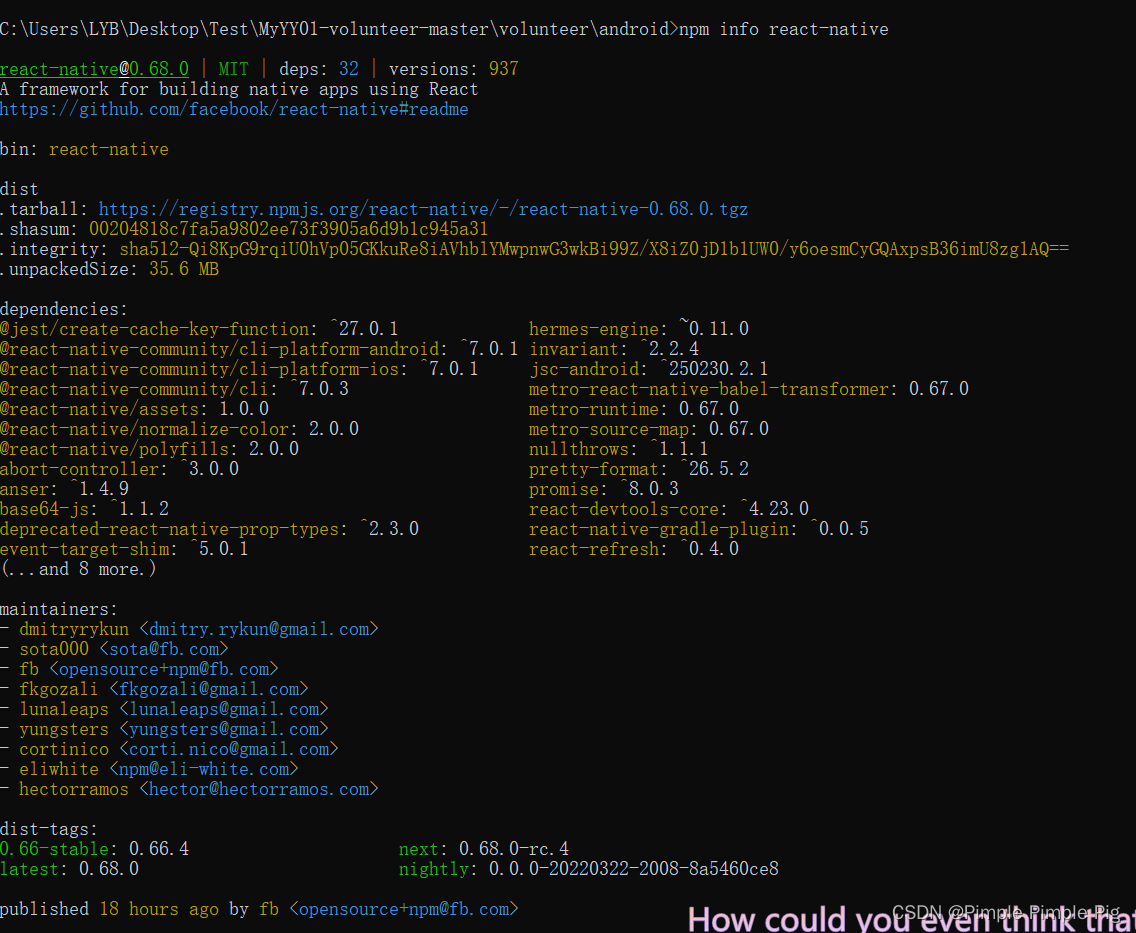Click the dependencies heading
This screenshot has height=933, width=1136.
point(64,309)
